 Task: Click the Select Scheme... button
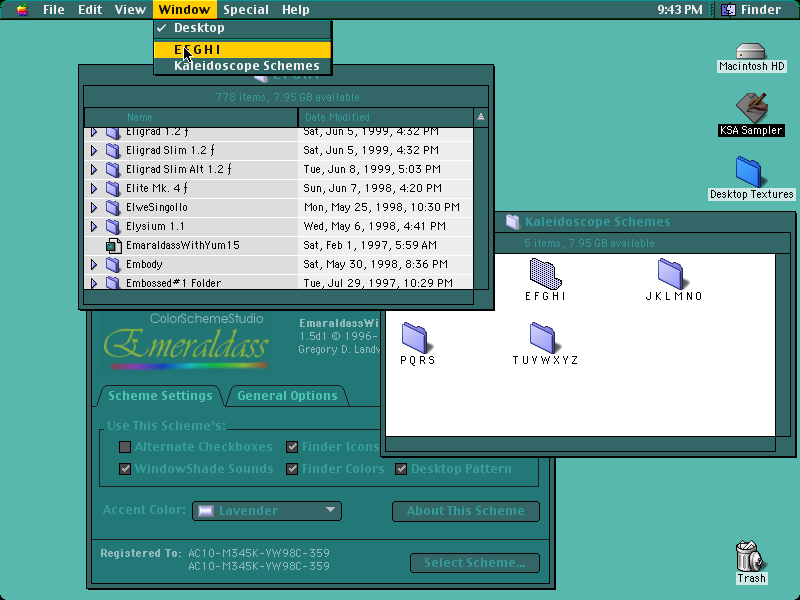475,563
